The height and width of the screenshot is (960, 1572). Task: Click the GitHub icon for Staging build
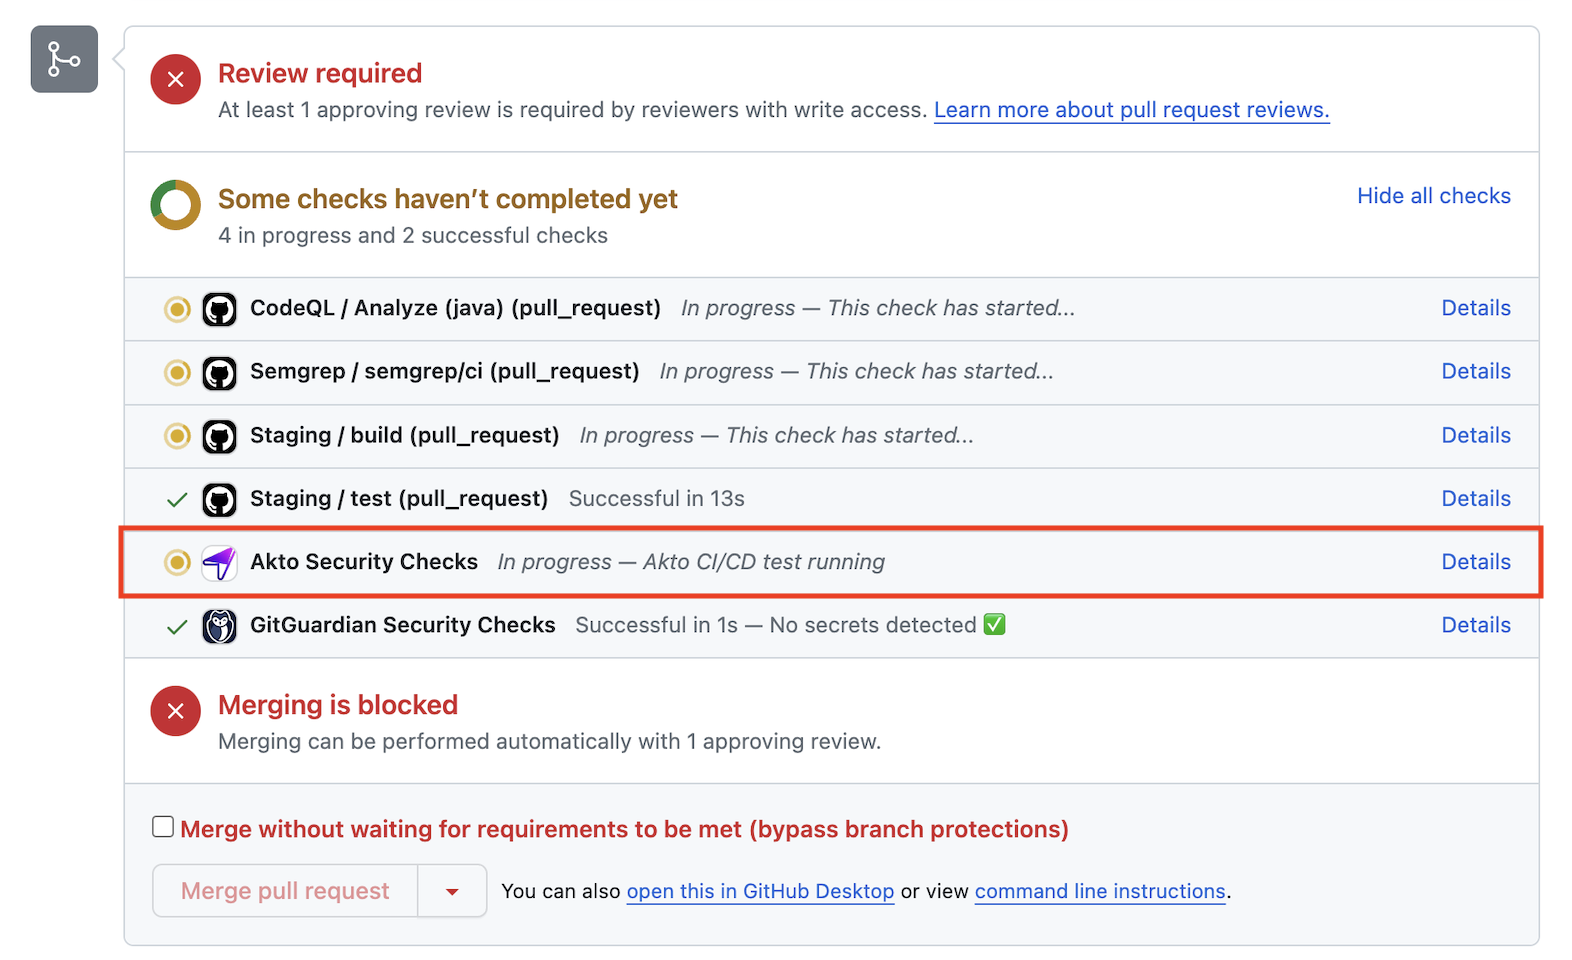click(219, 436)
